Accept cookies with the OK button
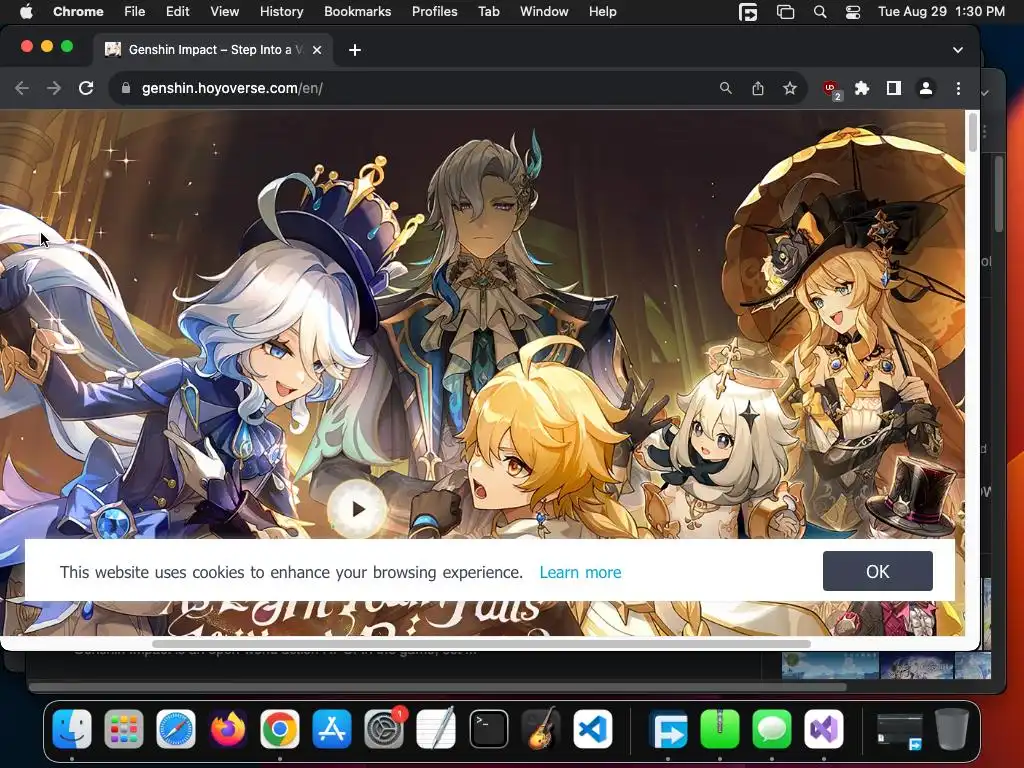This screenshot has width=1024, height=768. tap(877, 571)
